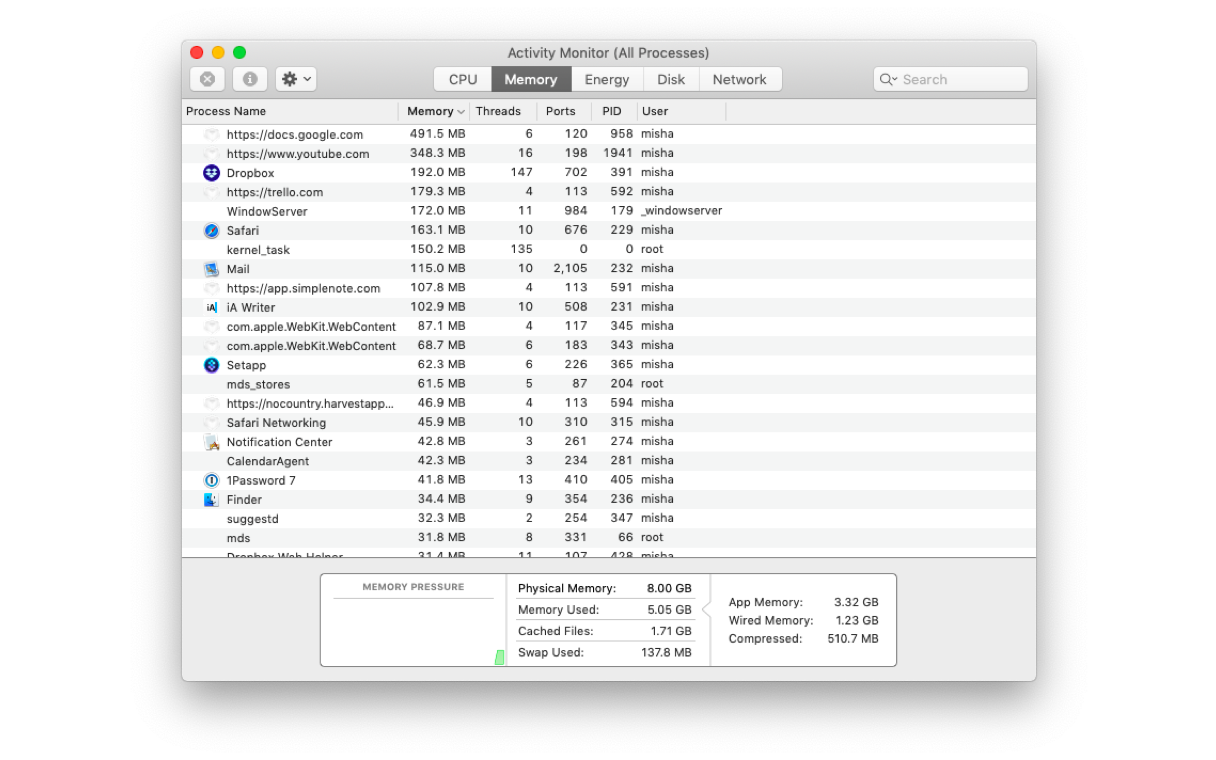Click the 491.5 MB memory value
Screen dimensions: 1216x760
click(x=437, y=134)
